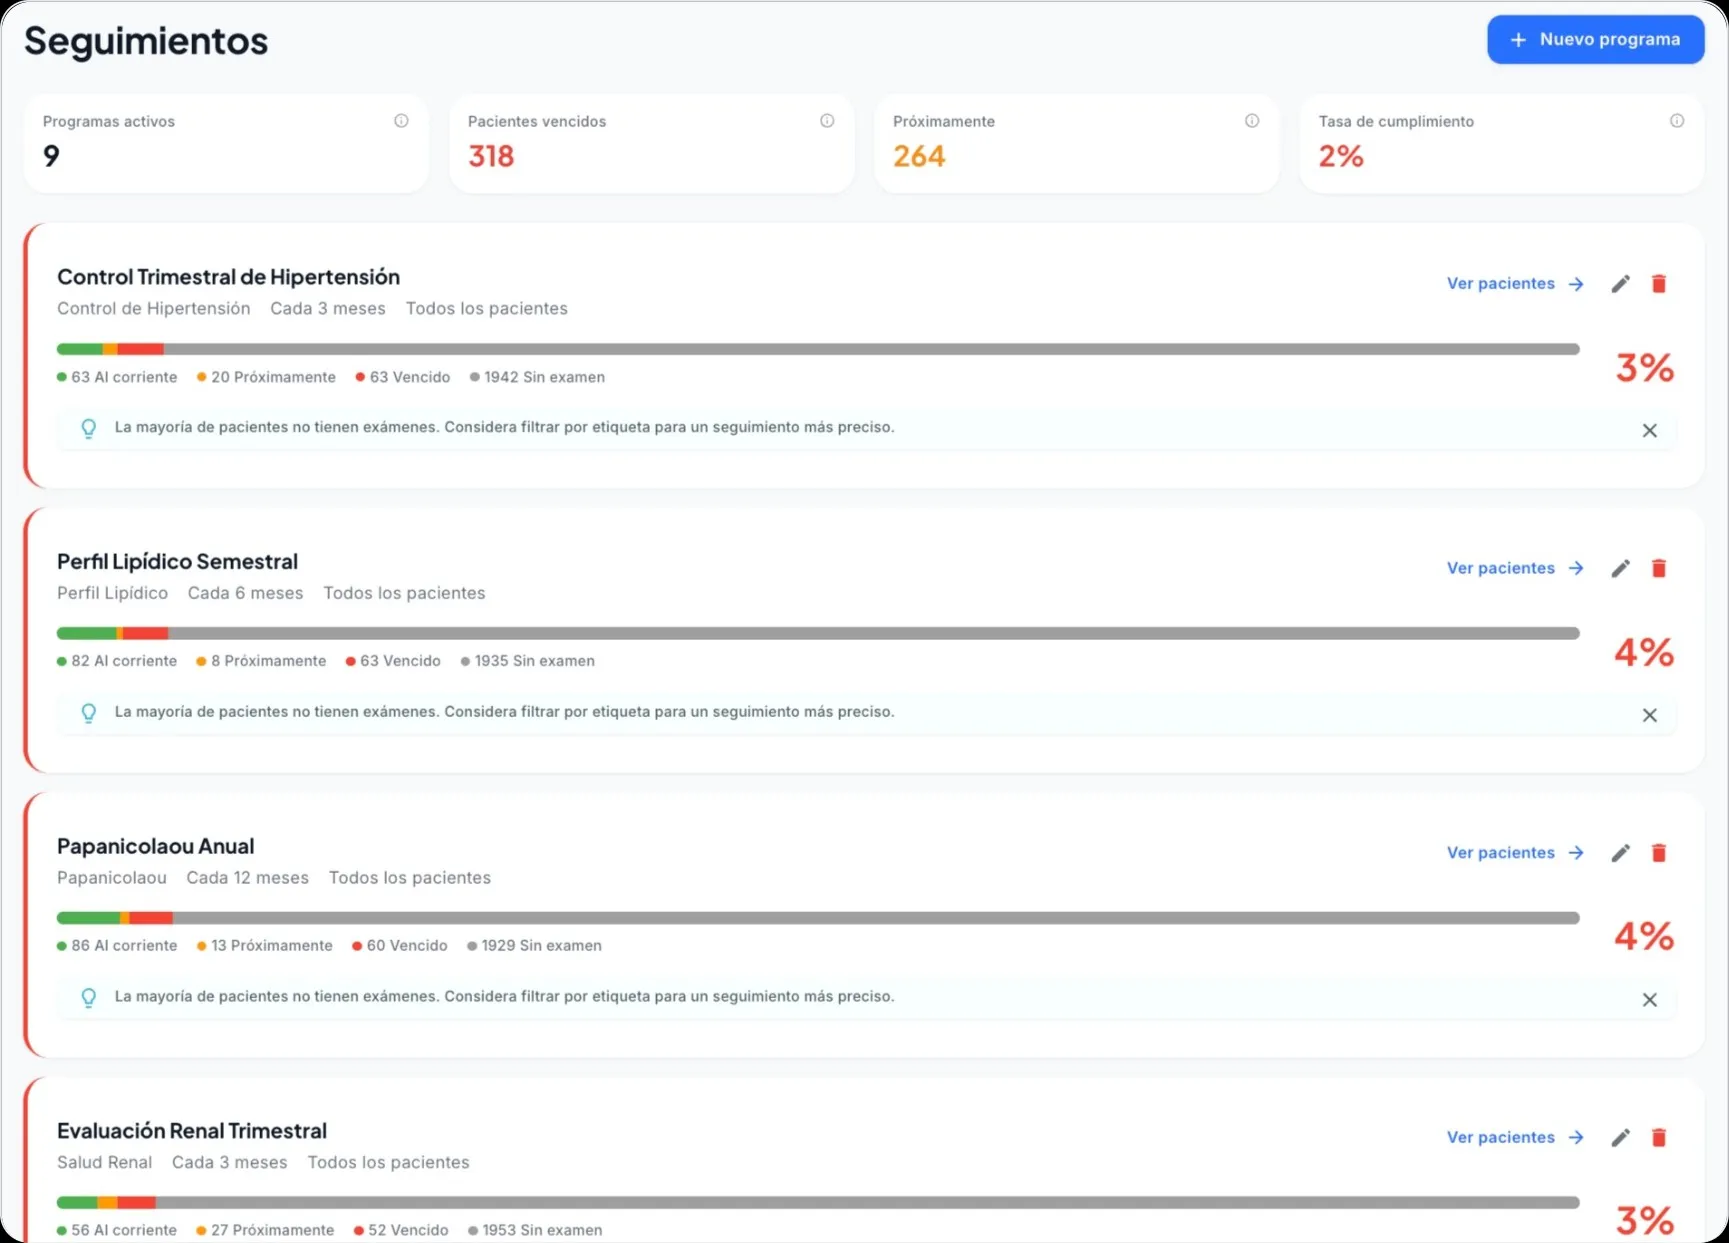This screenshot has height=1243, width=1729.
Task: Click the arrow next to Ver pacientes for Papanicolaou
Action: [x=1574, y=853]
